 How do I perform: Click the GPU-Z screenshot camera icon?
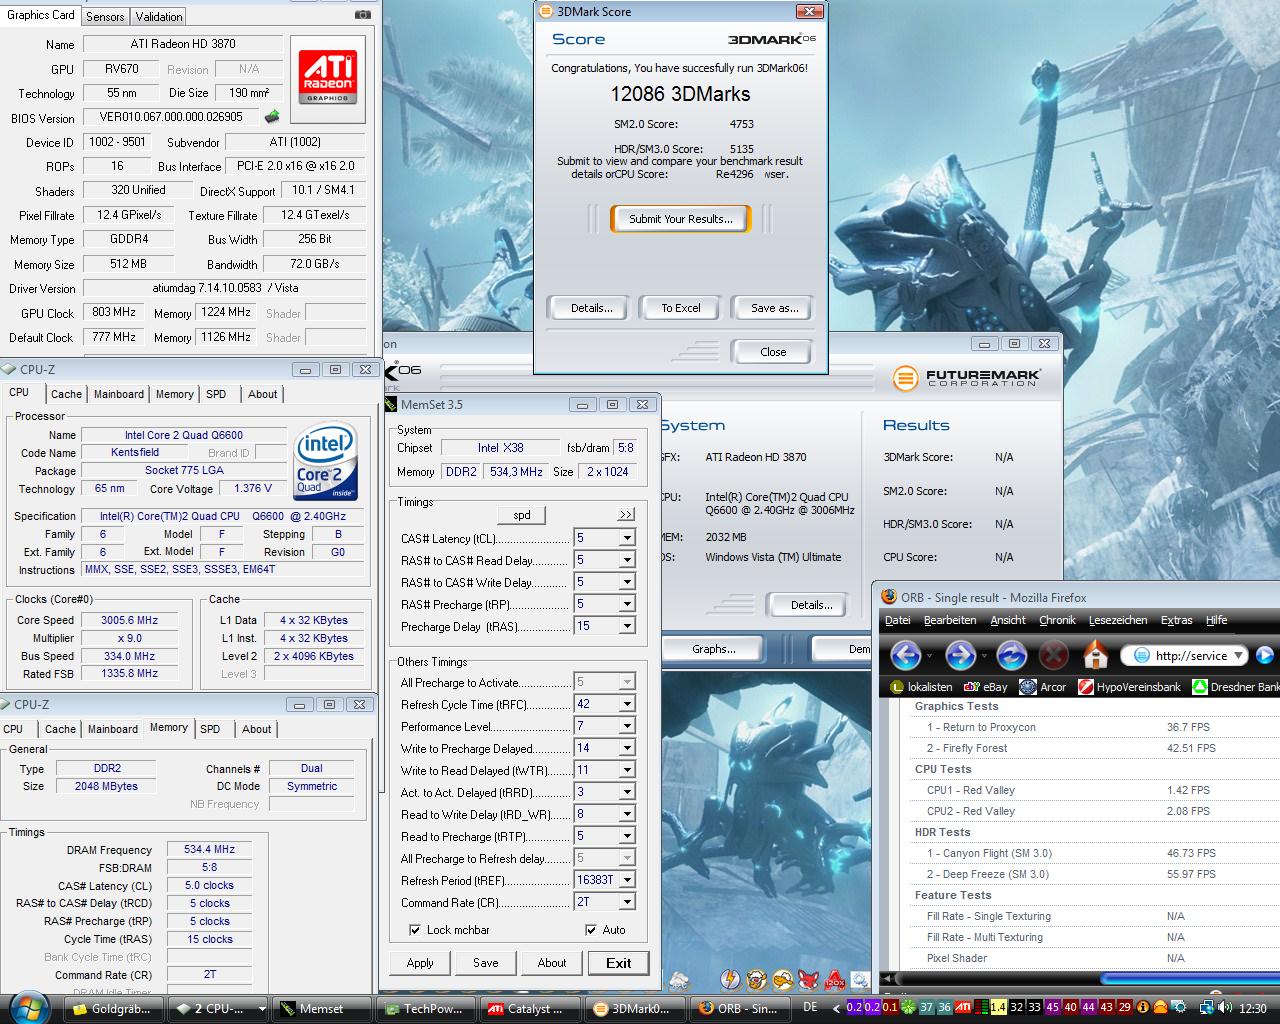362,15
